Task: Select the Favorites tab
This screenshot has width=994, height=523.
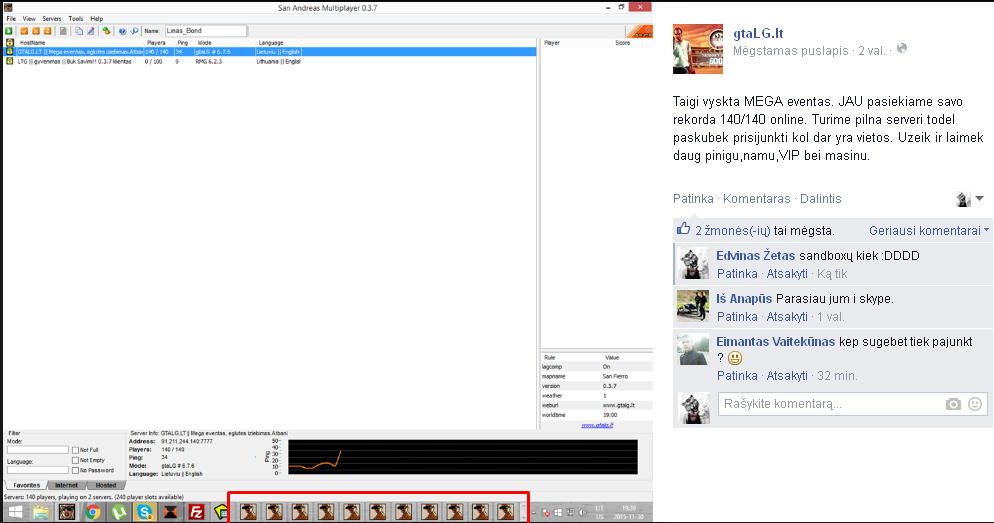Action: click(27, 485)
